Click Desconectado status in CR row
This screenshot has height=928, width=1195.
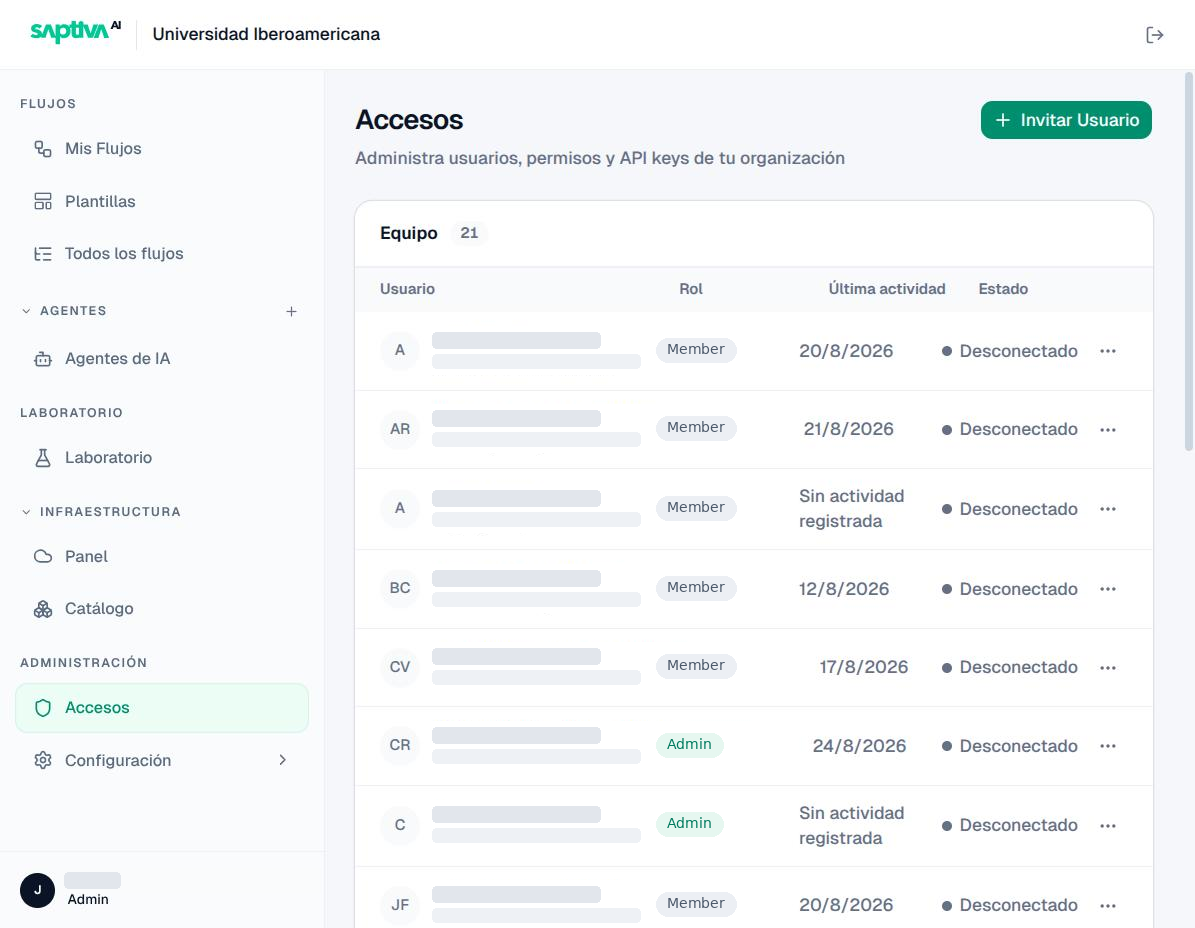(x=1010, y=746)
